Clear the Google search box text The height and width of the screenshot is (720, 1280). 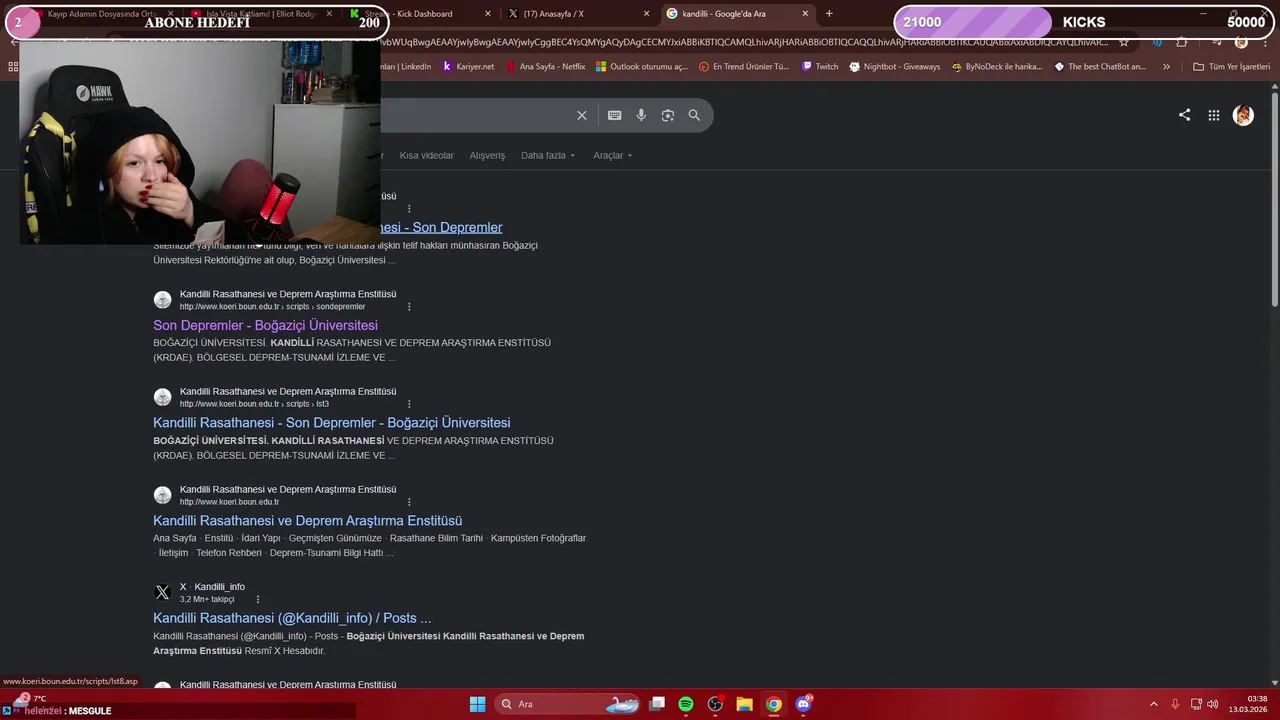(x=582, y=115)
